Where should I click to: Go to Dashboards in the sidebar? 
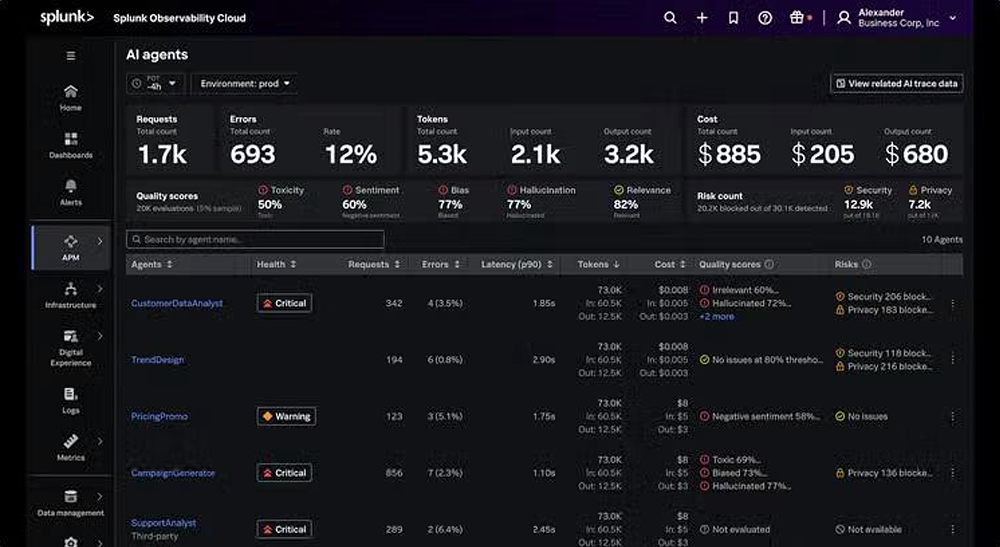click(70, 145)
